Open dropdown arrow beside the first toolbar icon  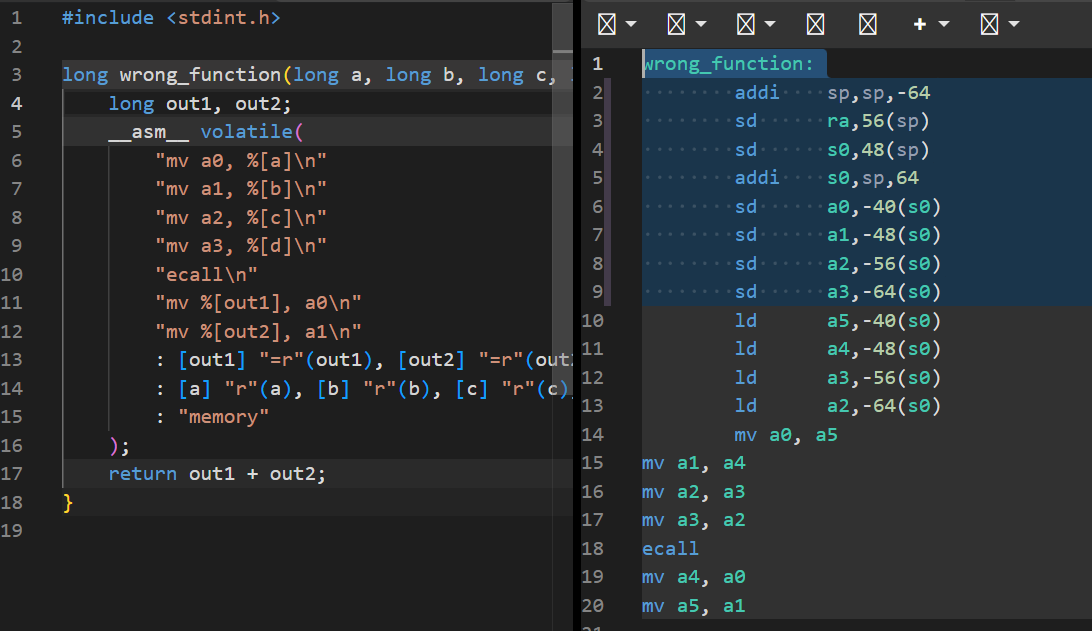click(631, 24)
